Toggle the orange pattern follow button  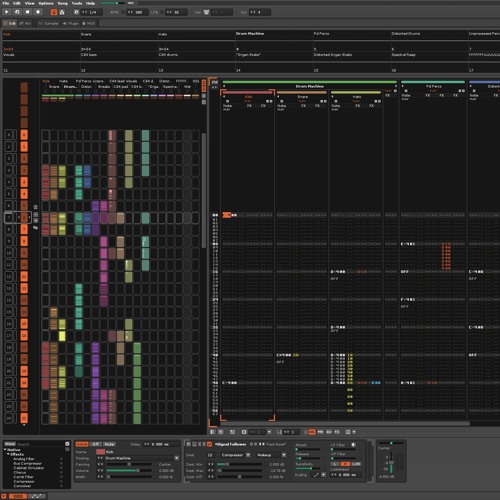[x=54, y=12]
